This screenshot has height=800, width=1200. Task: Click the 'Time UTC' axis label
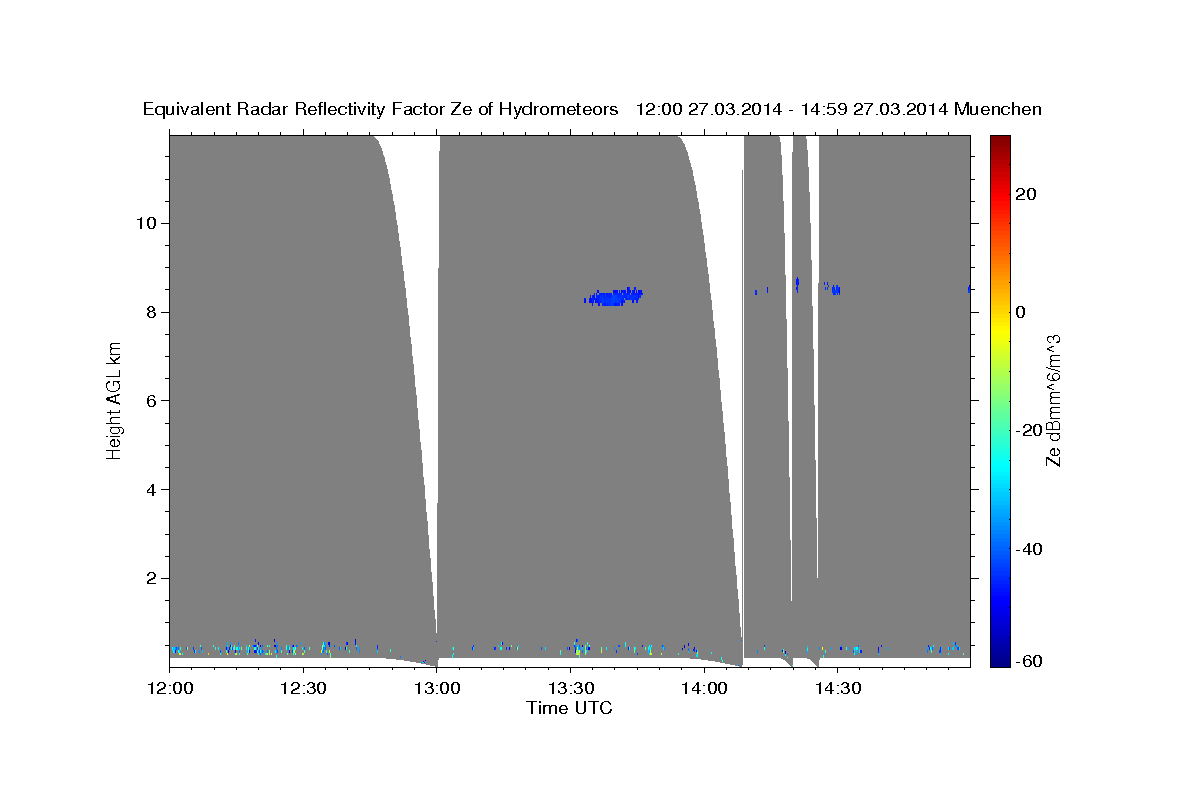click(x=569, y=708)
